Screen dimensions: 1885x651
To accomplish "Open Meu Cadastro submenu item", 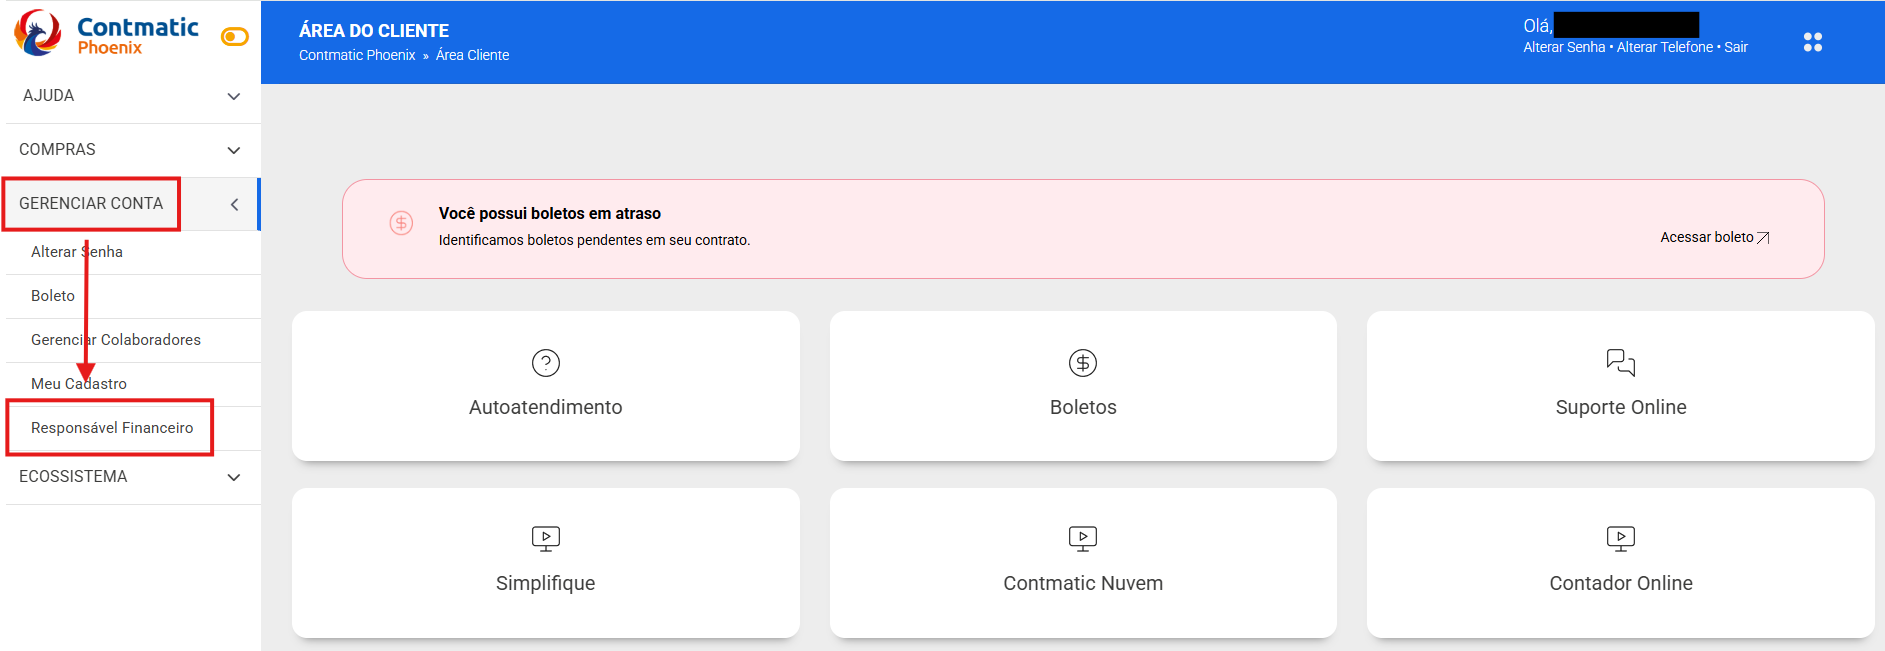I will 133,384.
